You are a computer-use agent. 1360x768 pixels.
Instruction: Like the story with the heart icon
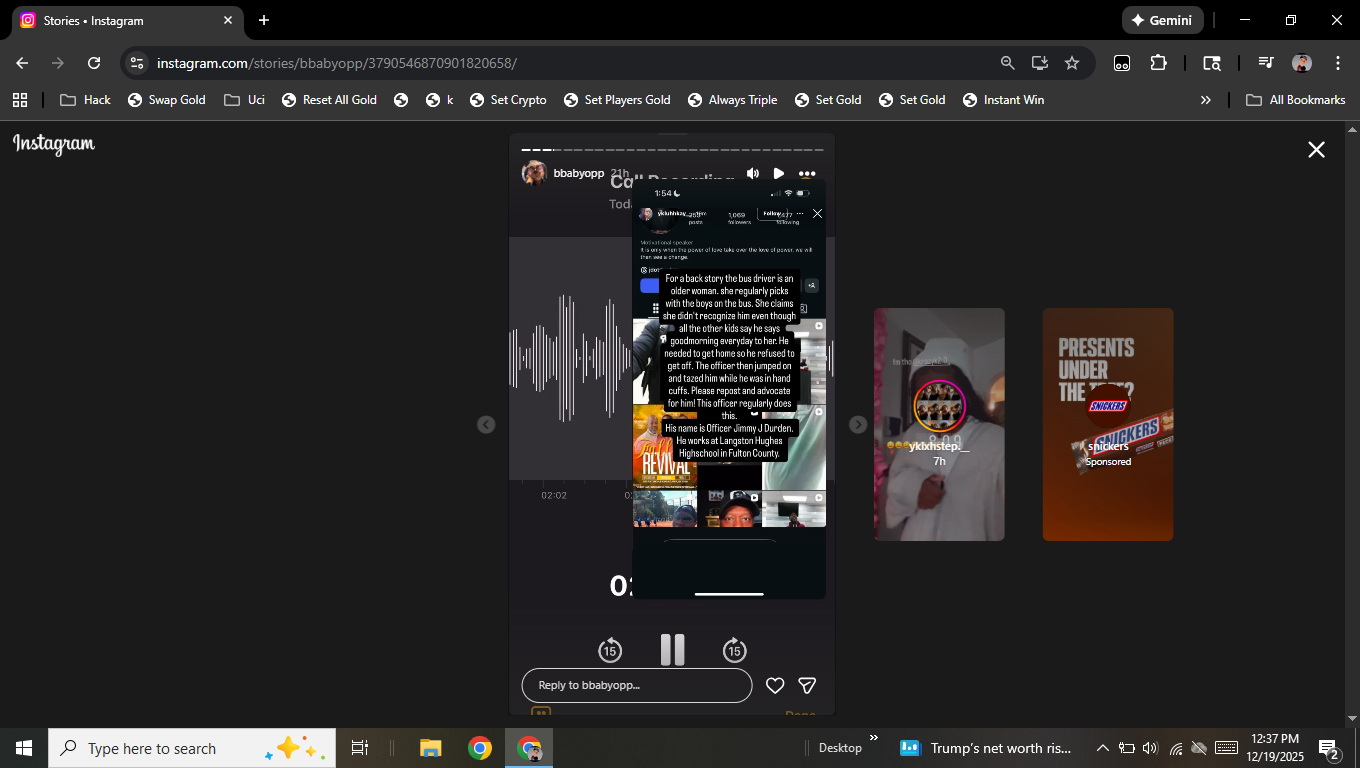click(x=775, y=685)
